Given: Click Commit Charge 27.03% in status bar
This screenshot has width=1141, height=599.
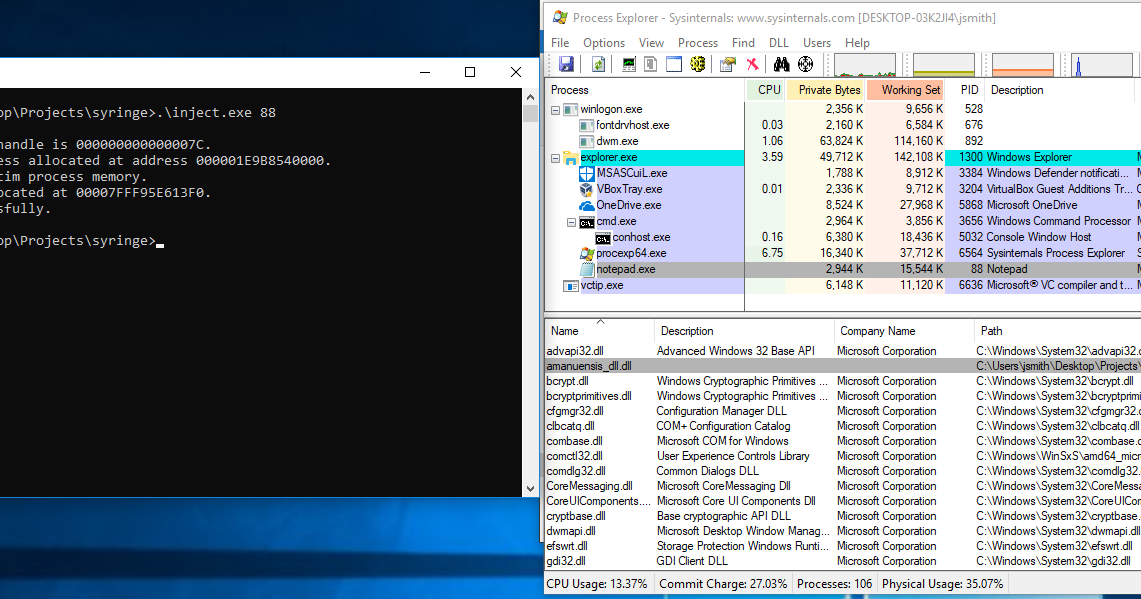Looking at the screenshot, I should click(723, 584).
